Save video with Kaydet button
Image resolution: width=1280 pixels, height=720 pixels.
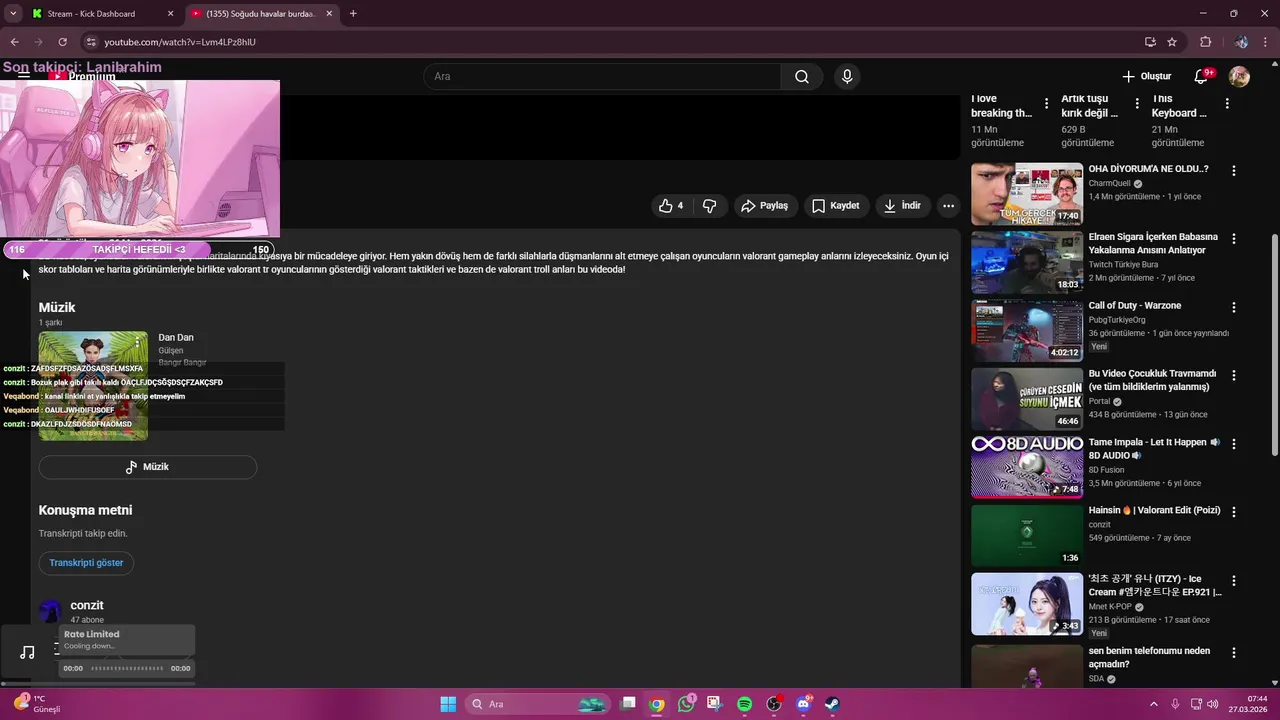click(x=835, y=206)
